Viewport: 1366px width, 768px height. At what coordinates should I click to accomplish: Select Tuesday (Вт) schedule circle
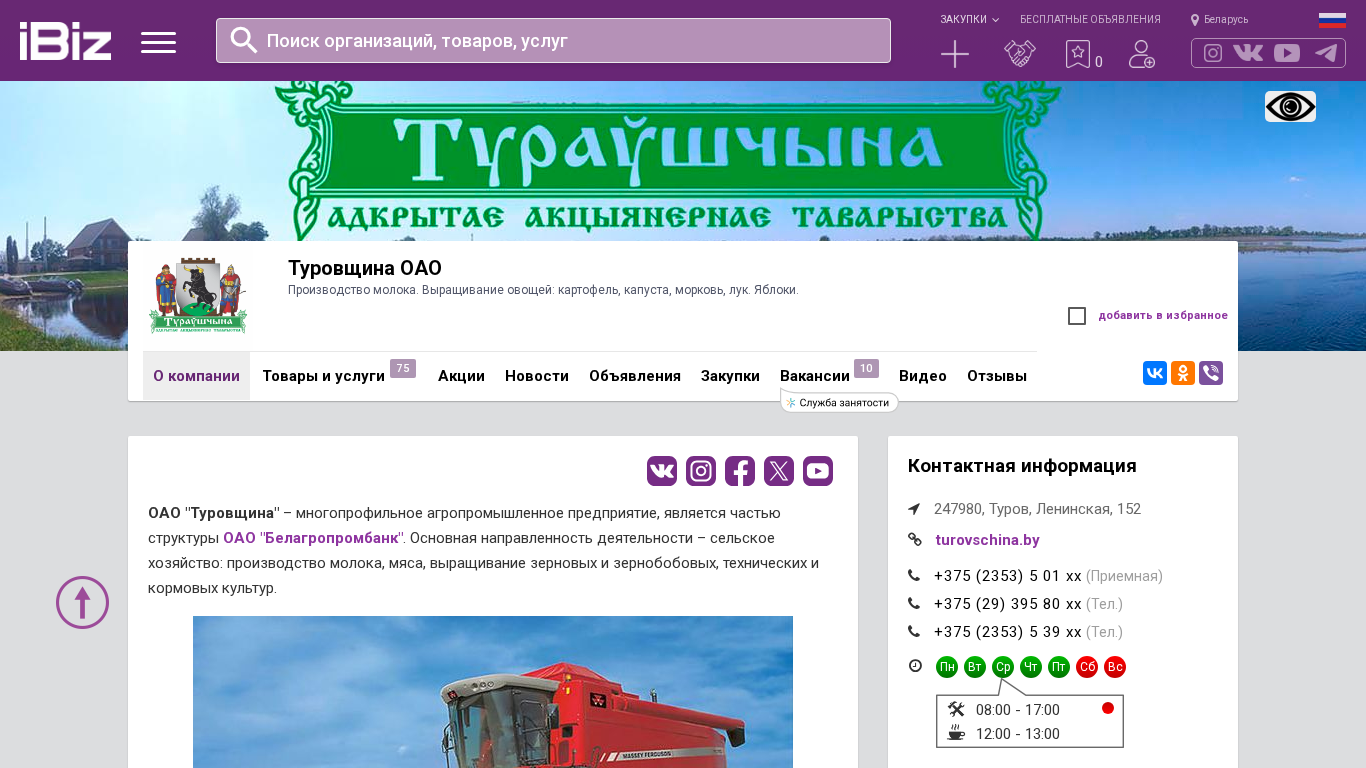pyautogui.click(x=975, y=667)
